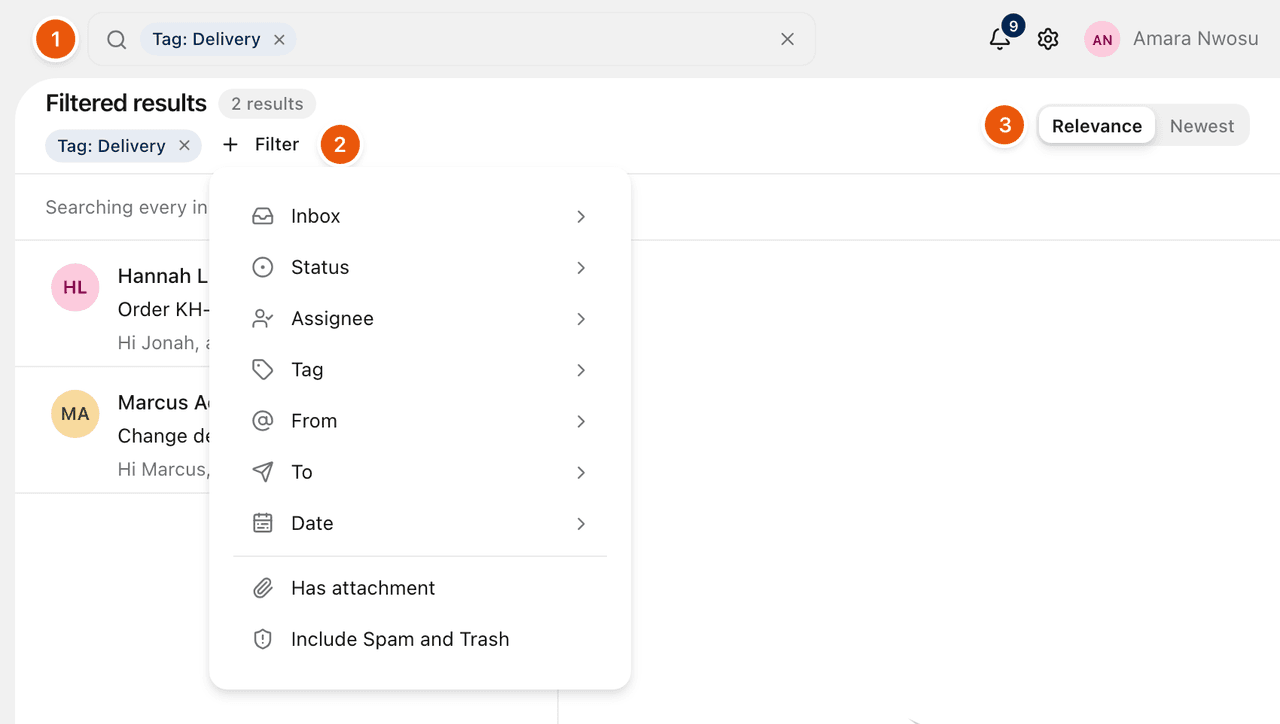Click the Date calendar icon
Screen dimensions: 1280x724
tap(263, 523)
